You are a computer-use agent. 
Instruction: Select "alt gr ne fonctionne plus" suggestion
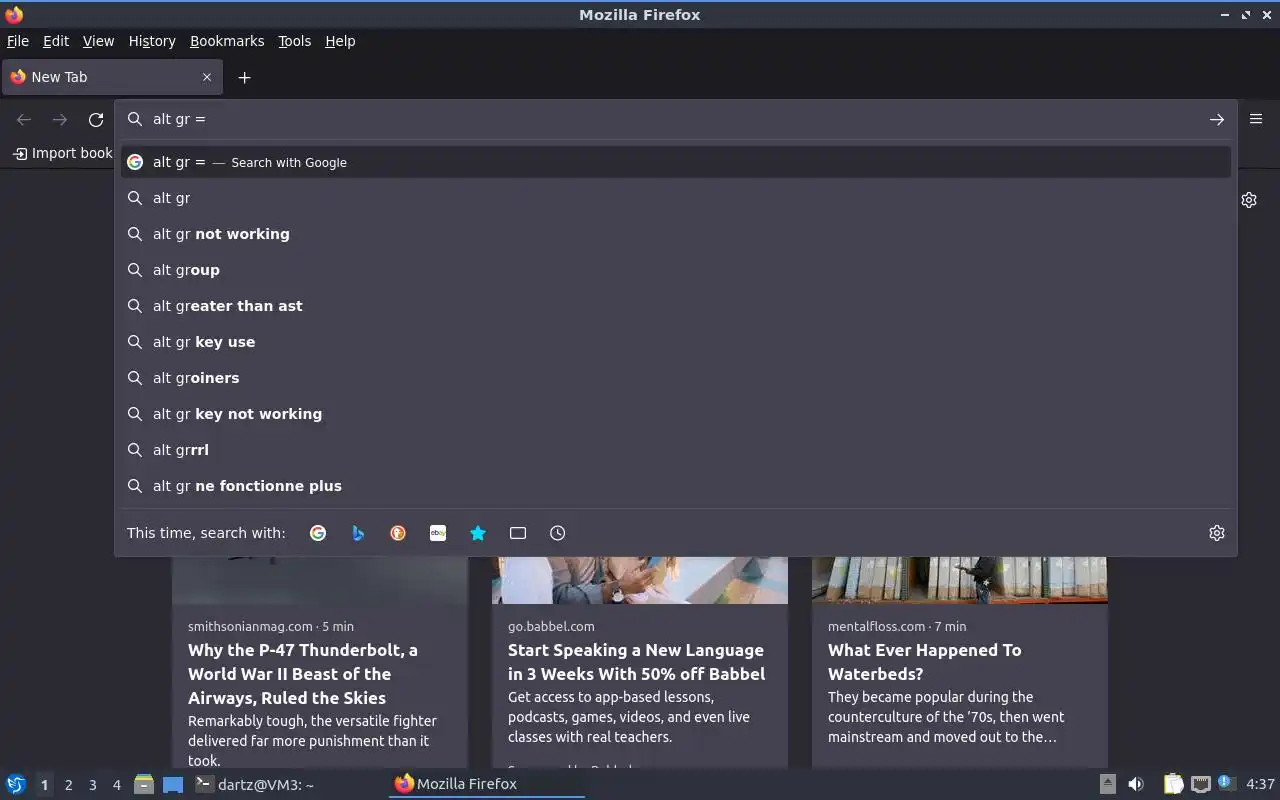tap(676, 486)
